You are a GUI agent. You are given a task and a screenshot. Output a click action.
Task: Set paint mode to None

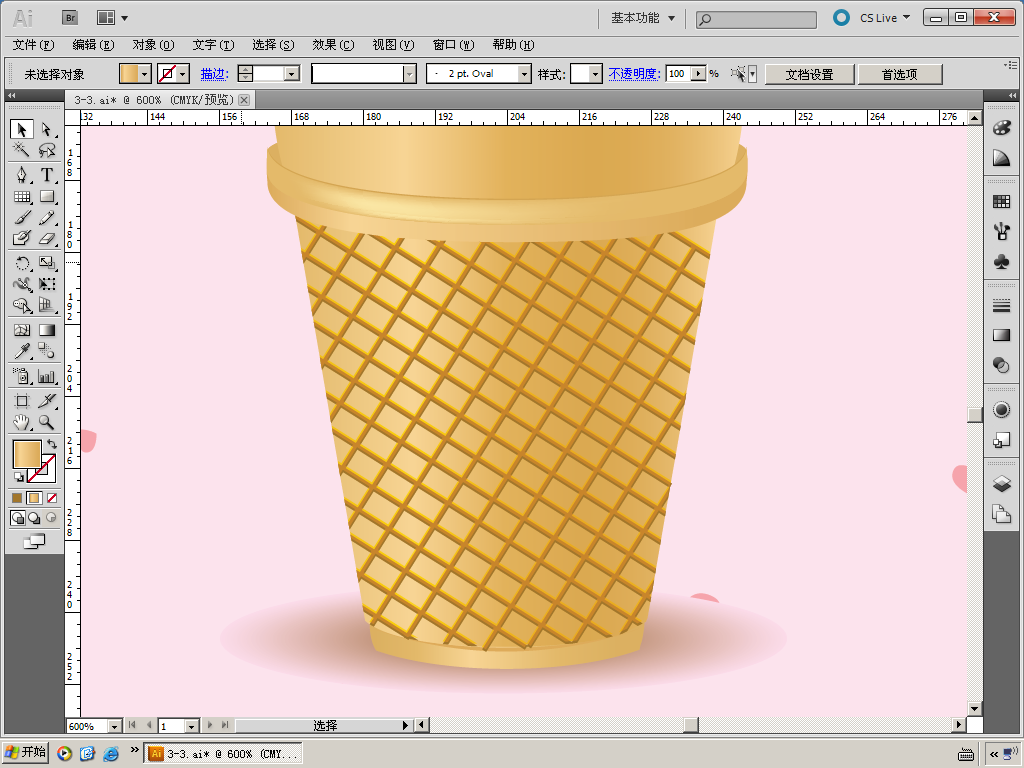tap(52, 498)
